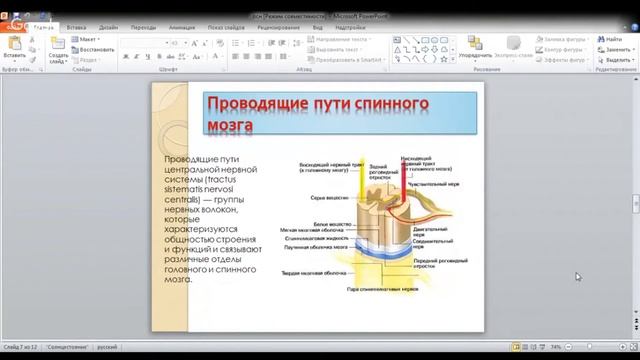Open the Shape Fill (Заливка фигуры) dropdown
The width and height of the screenshot is (640, 360).
click(x=562, y=39)
